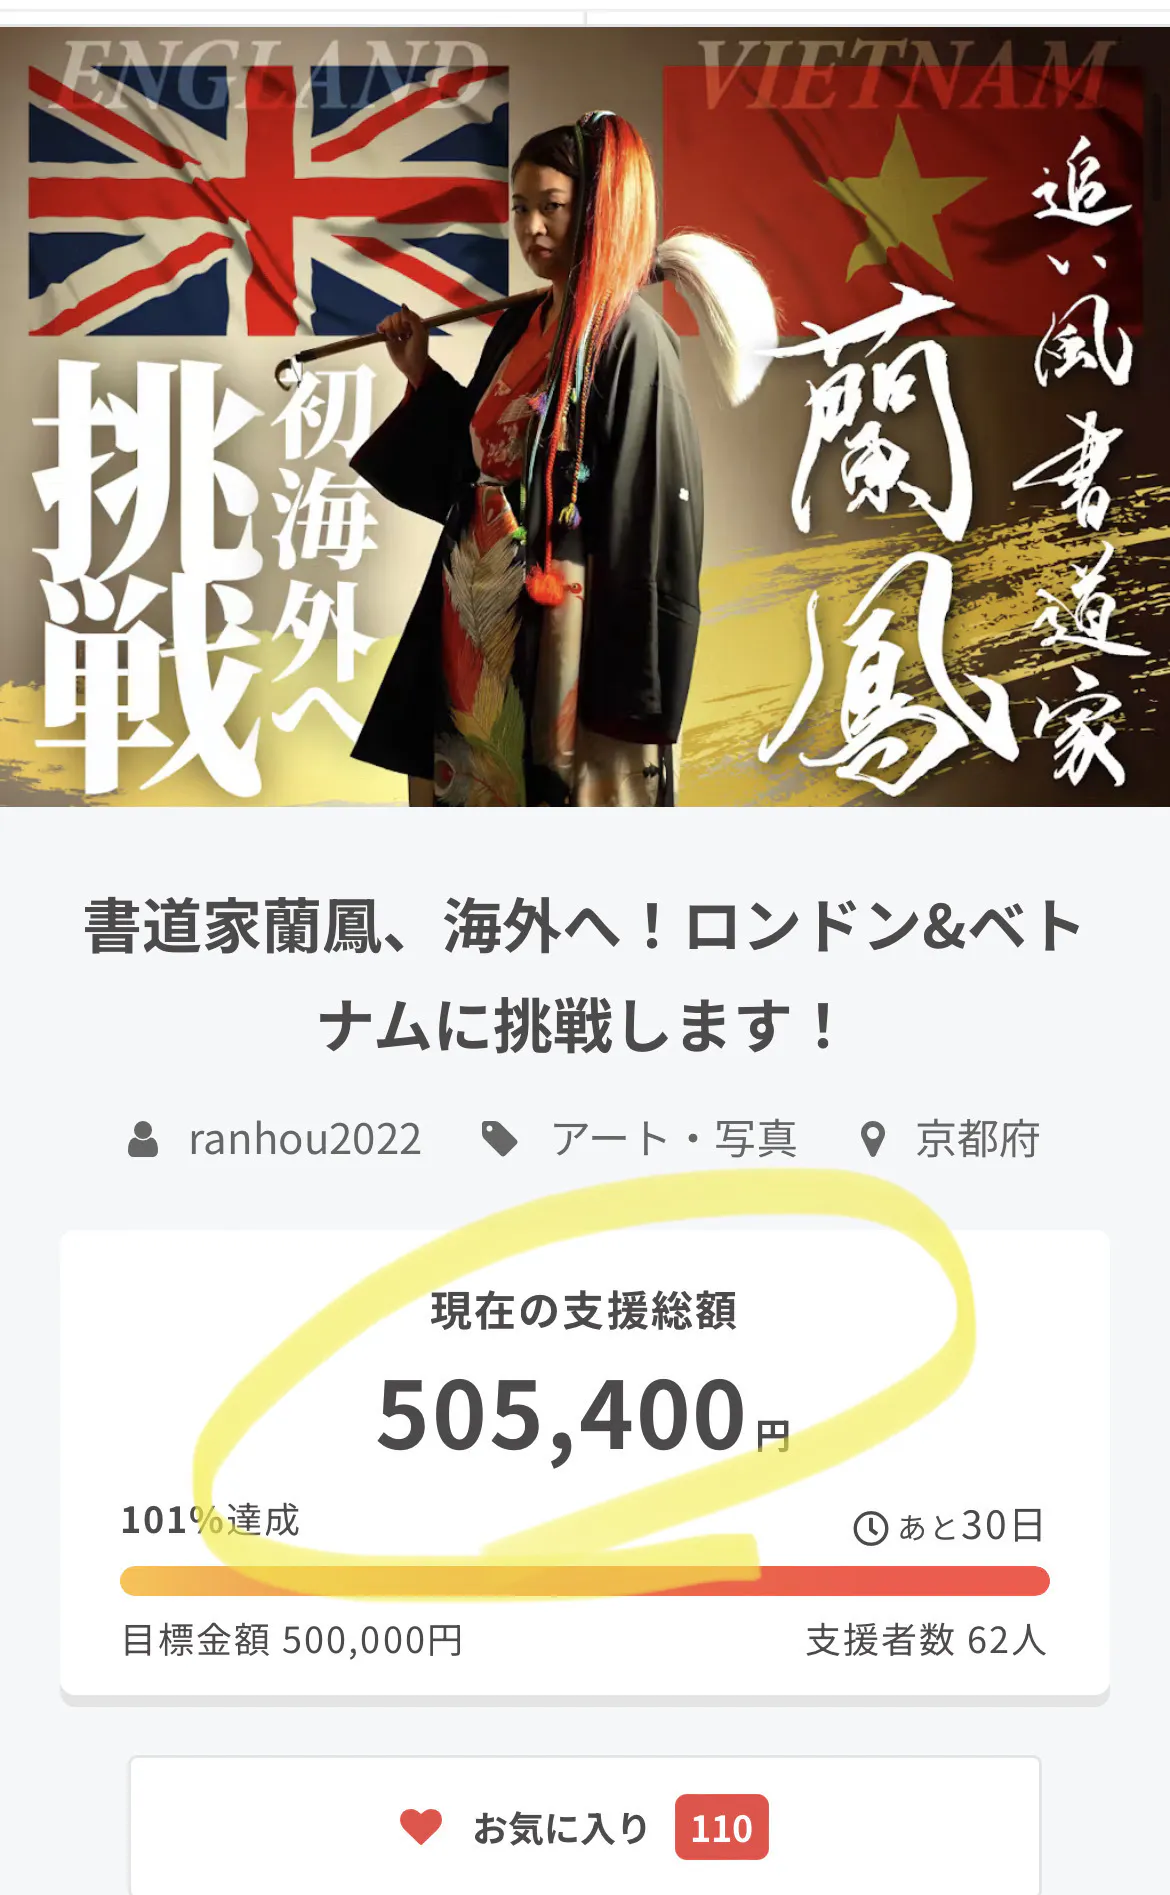Click the clock icon next to あと30日
The height and width of the screenshot is (1895, 1170).
870,1528
